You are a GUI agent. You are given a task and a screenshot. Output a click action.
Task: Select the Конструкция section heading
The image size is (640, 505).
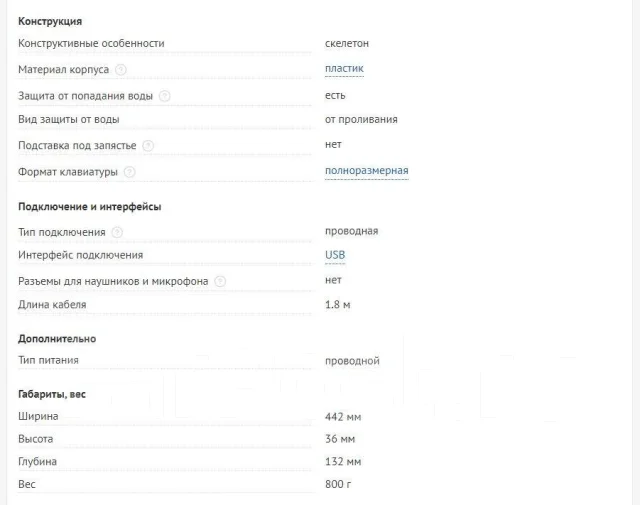(x=50, y=21)
